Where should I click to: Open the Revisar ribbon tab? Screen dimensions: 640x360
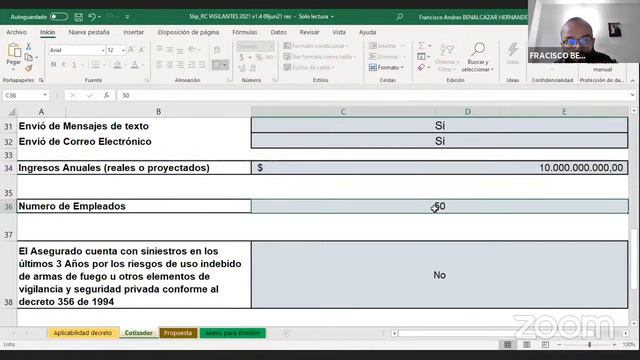pyautogui.click(x=309, y=32)
